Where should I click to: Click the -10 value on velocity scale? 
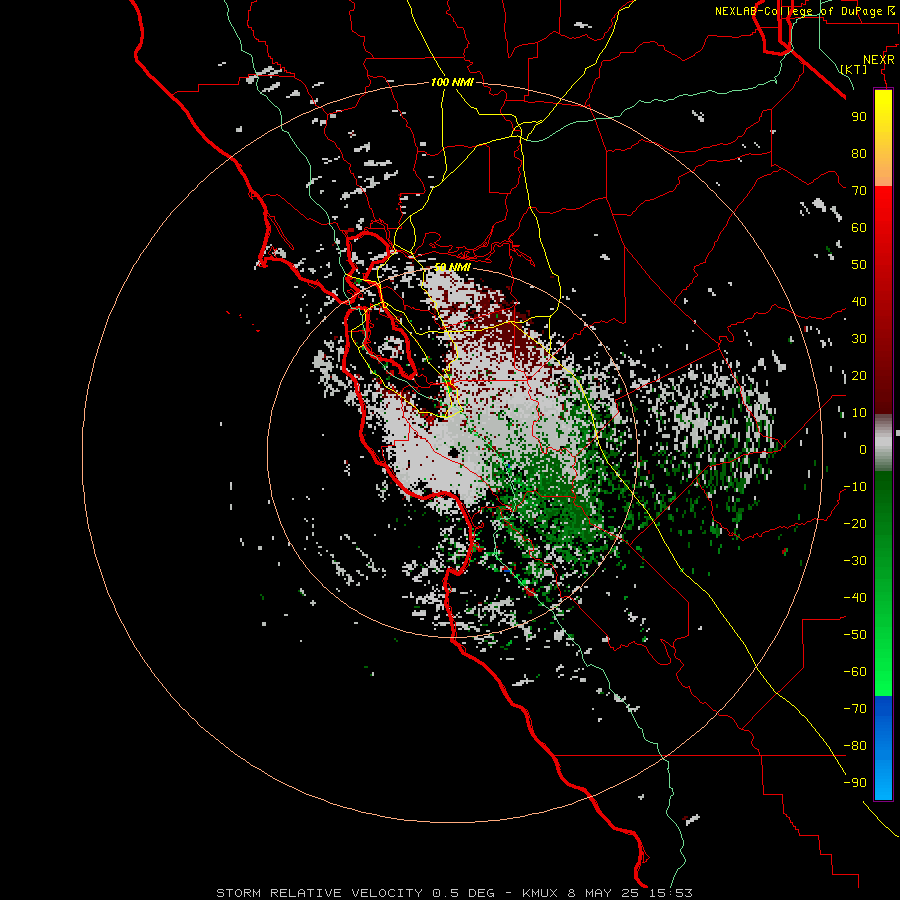[855, 487]
